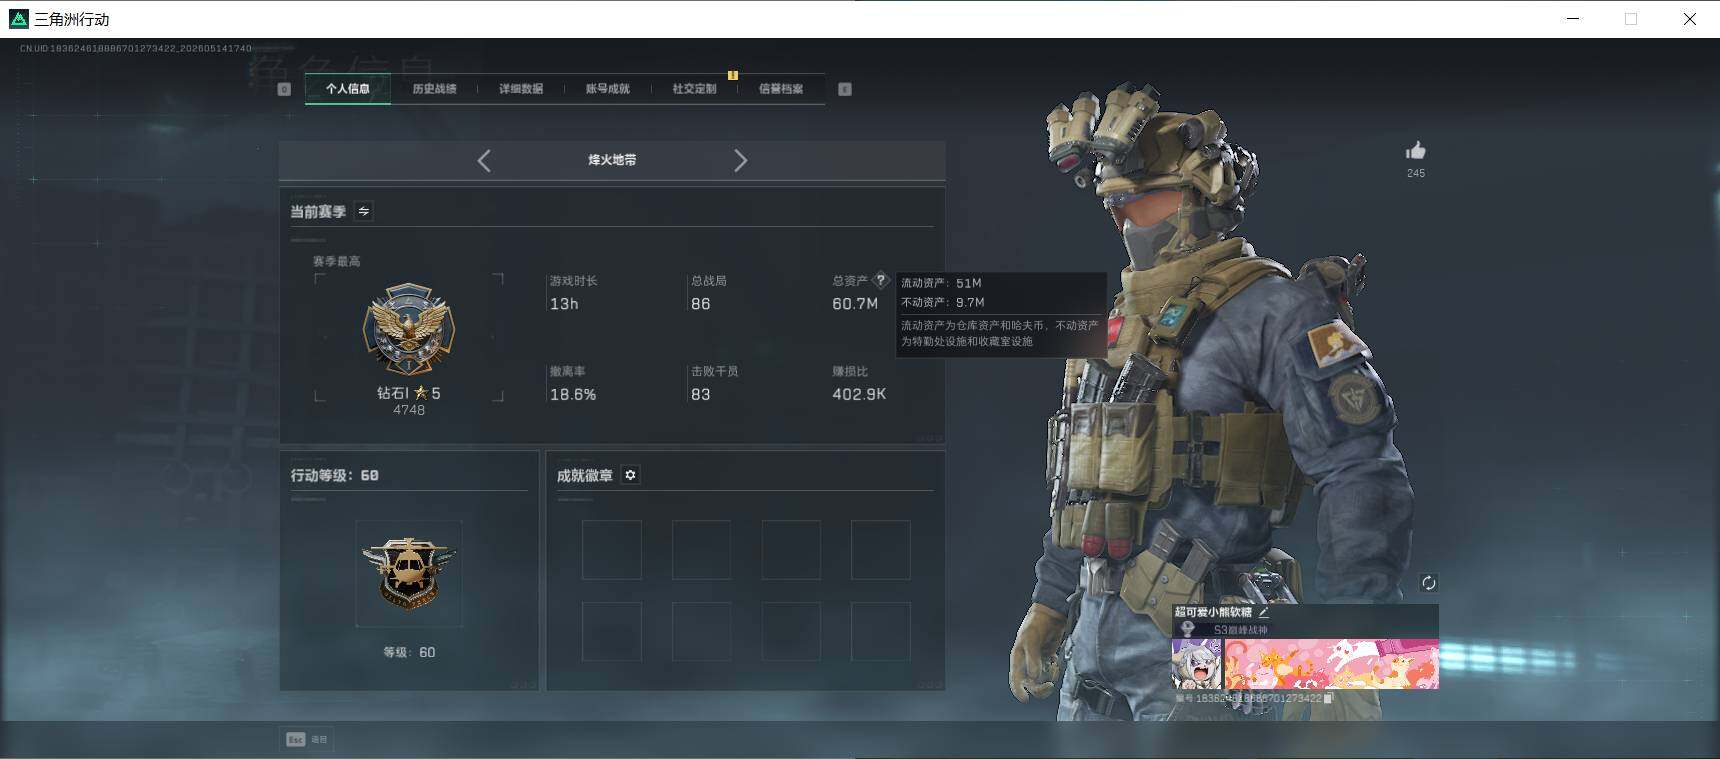The width and height of the screenshot is (1720, 759).
Task: Switch season using the 当前赛季 swap icon
Action: (364, 211)
